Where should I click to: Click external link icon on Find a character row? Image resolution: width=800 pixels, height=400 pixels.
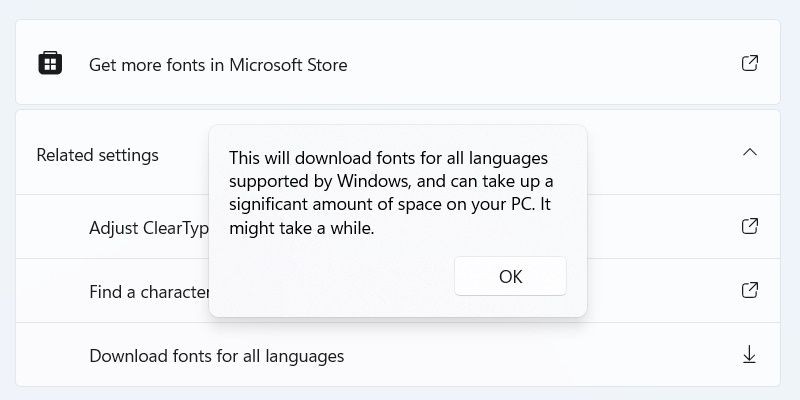[749, 290]
